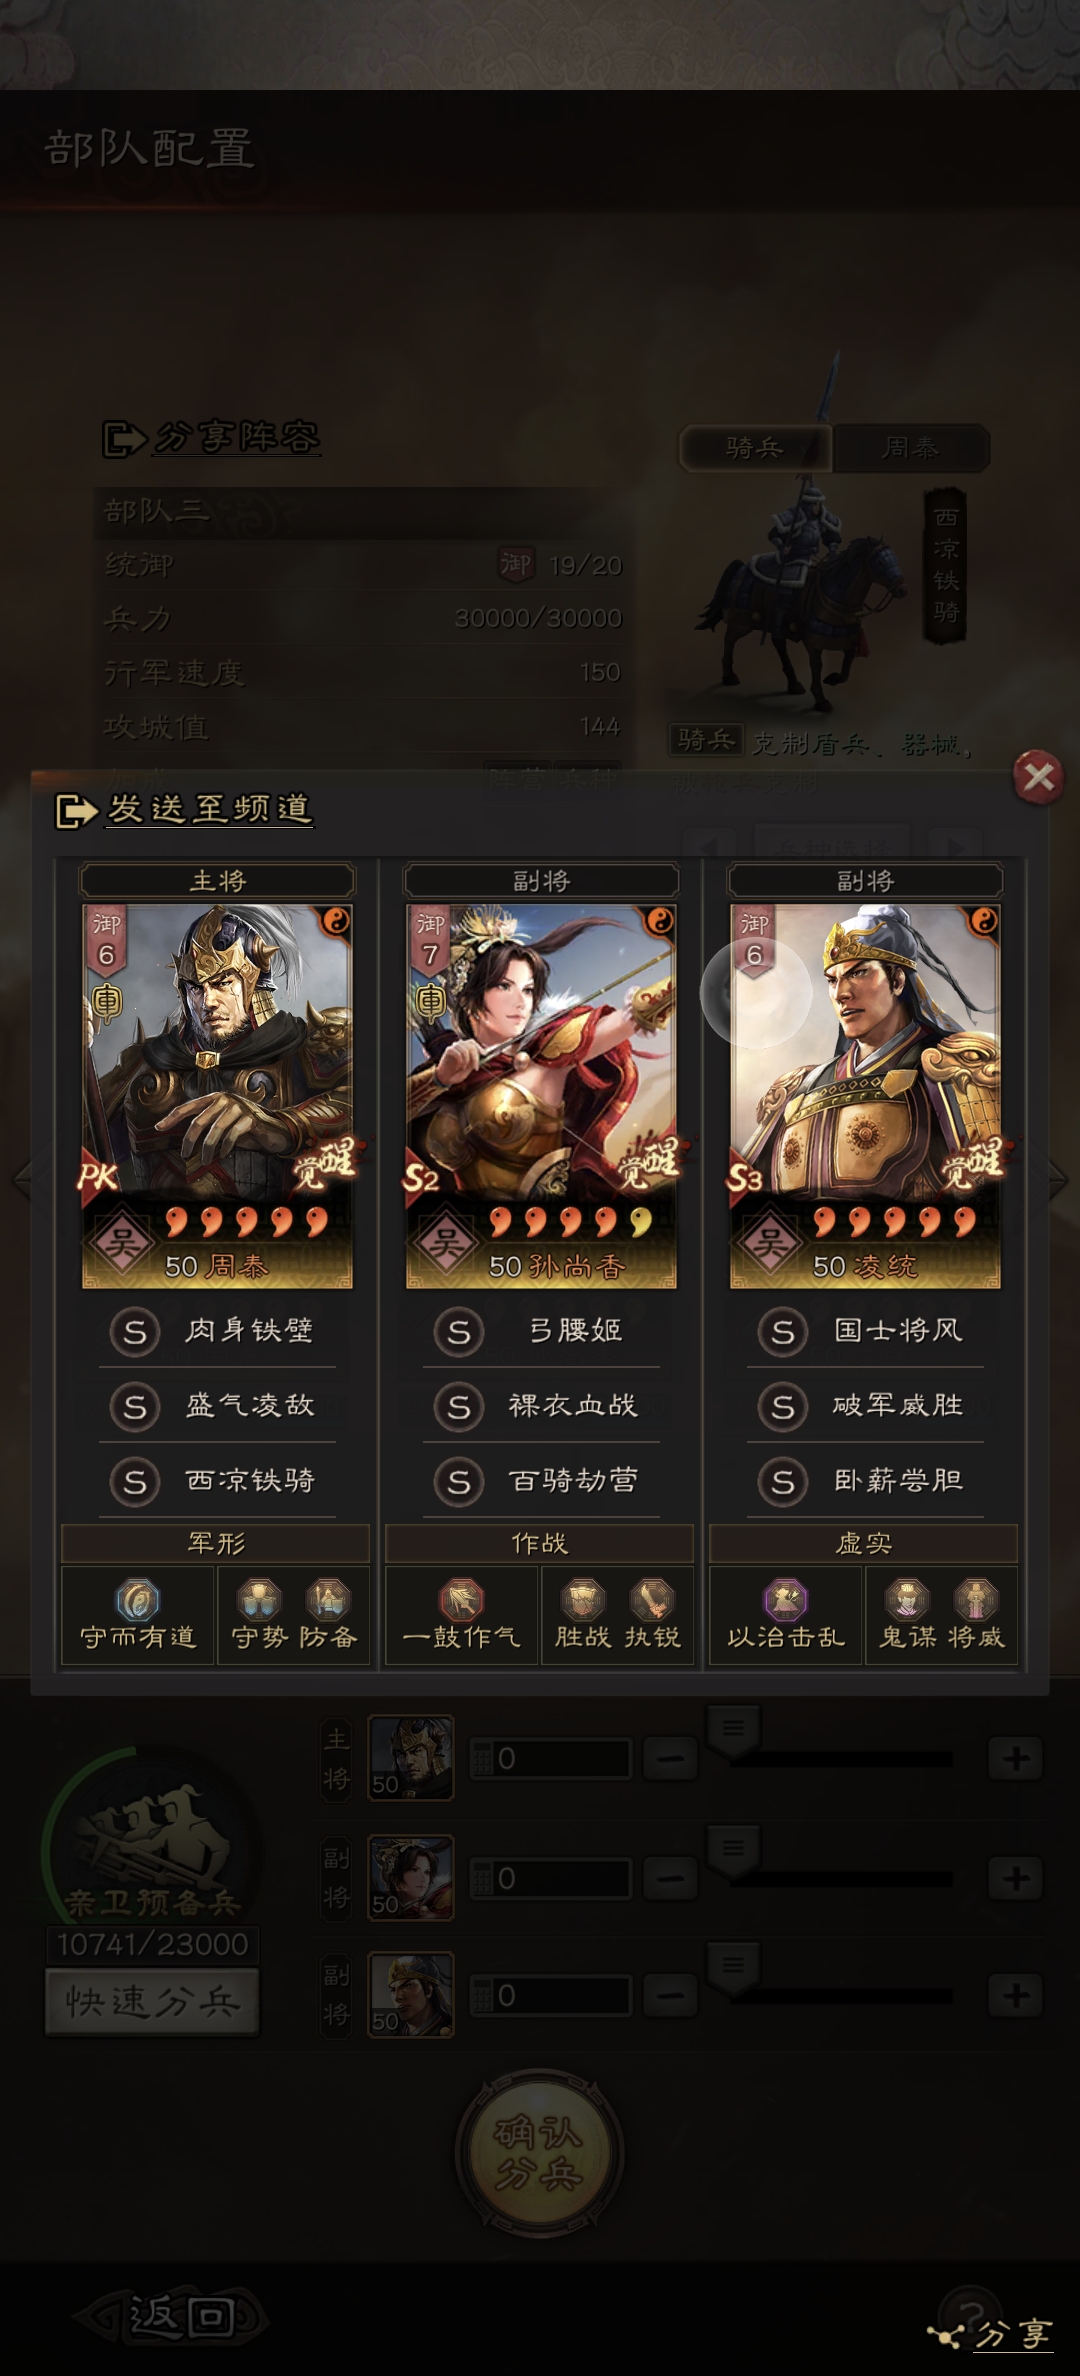The height and width of the screenshot is (2376, 1080).
Task: Close the lineup popup with red X
Action: [1038, 776]
